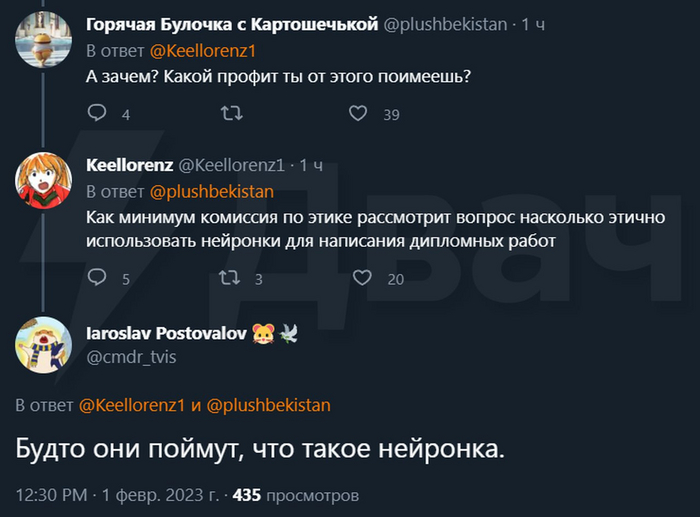The width and height of the screenshot is (700, 517).
Task: Like the tweet with 39 likes
Action: [x=358, y=114]
